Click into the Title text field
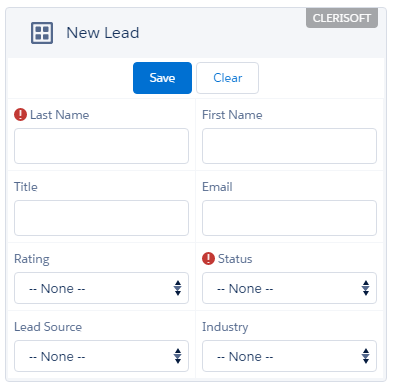 101,218
